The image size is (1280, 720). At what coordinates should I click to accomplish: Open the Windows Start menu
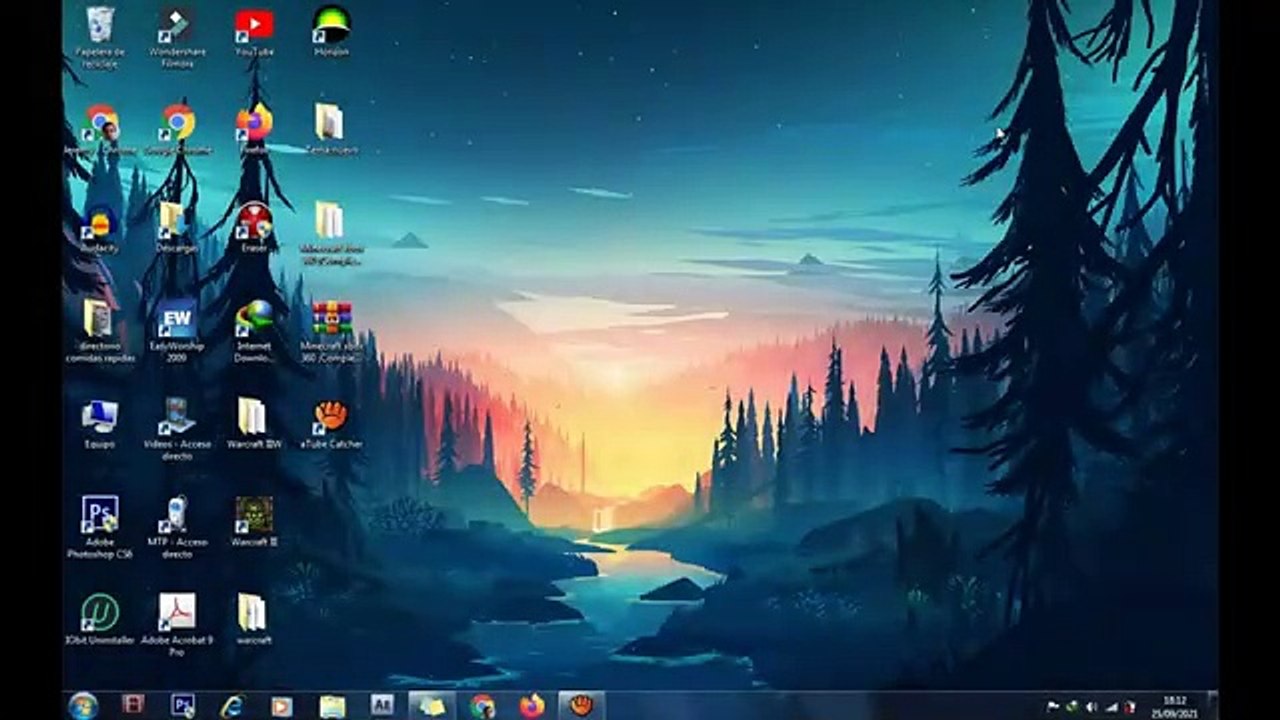(83, 705)
